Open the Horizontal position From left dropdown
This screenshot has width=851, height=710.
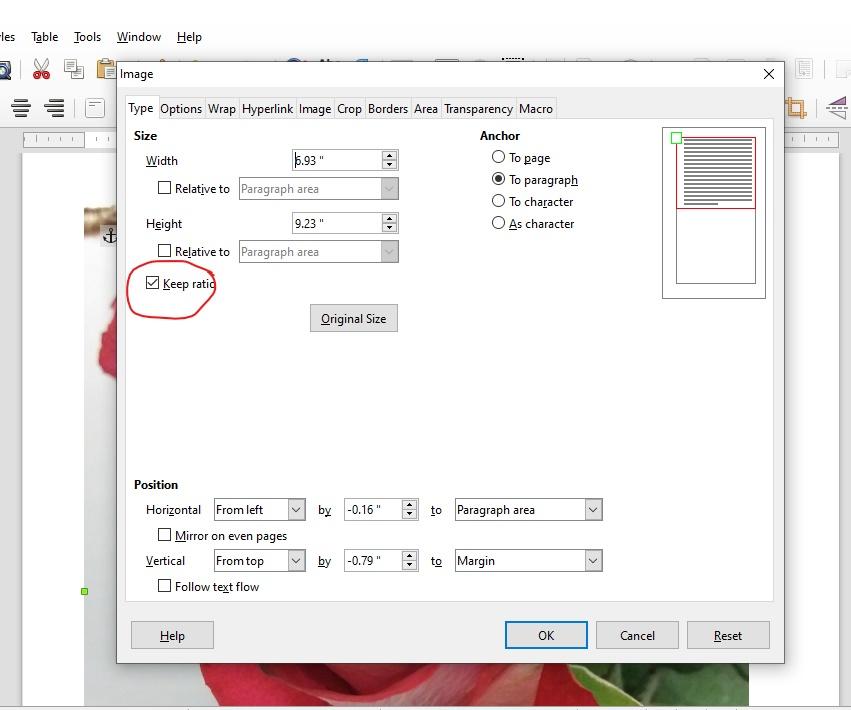[x=296, y=509]
